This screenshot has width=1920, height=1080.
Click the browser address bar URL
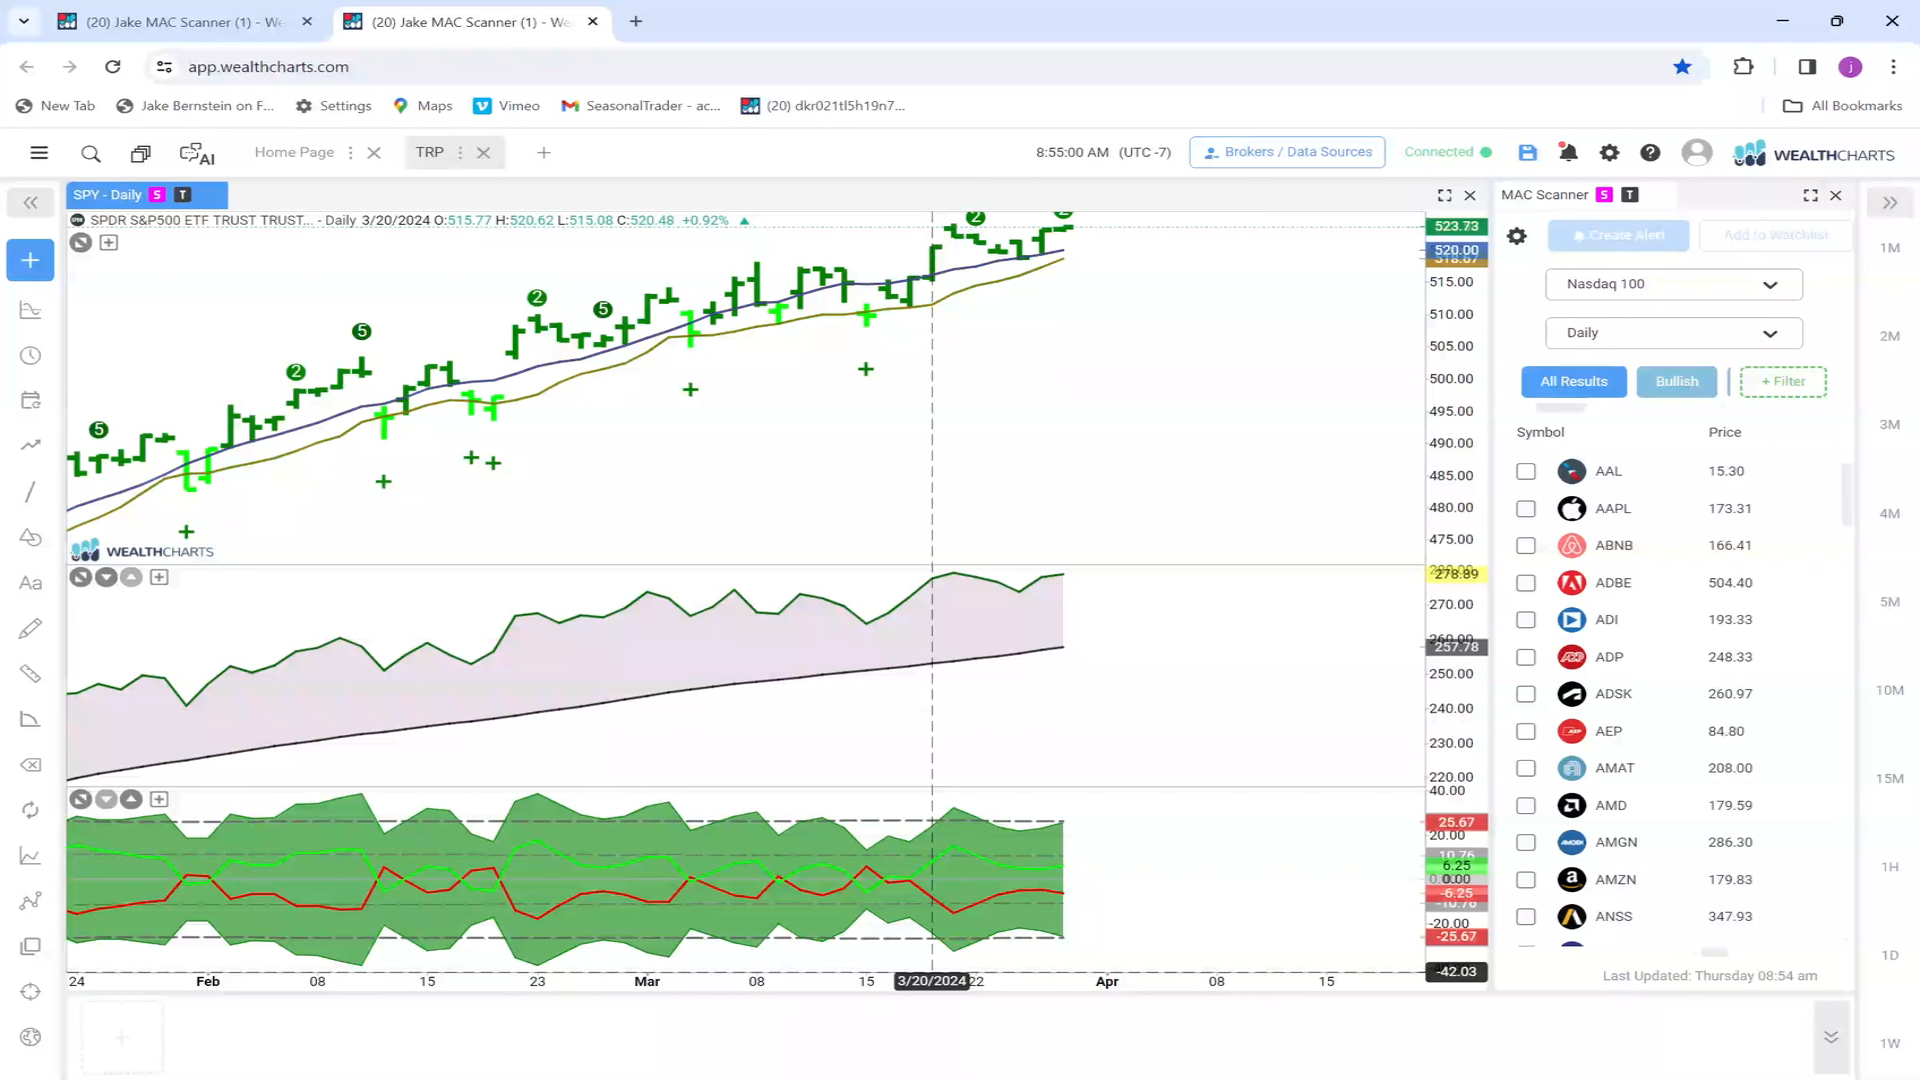click(268, 67)
